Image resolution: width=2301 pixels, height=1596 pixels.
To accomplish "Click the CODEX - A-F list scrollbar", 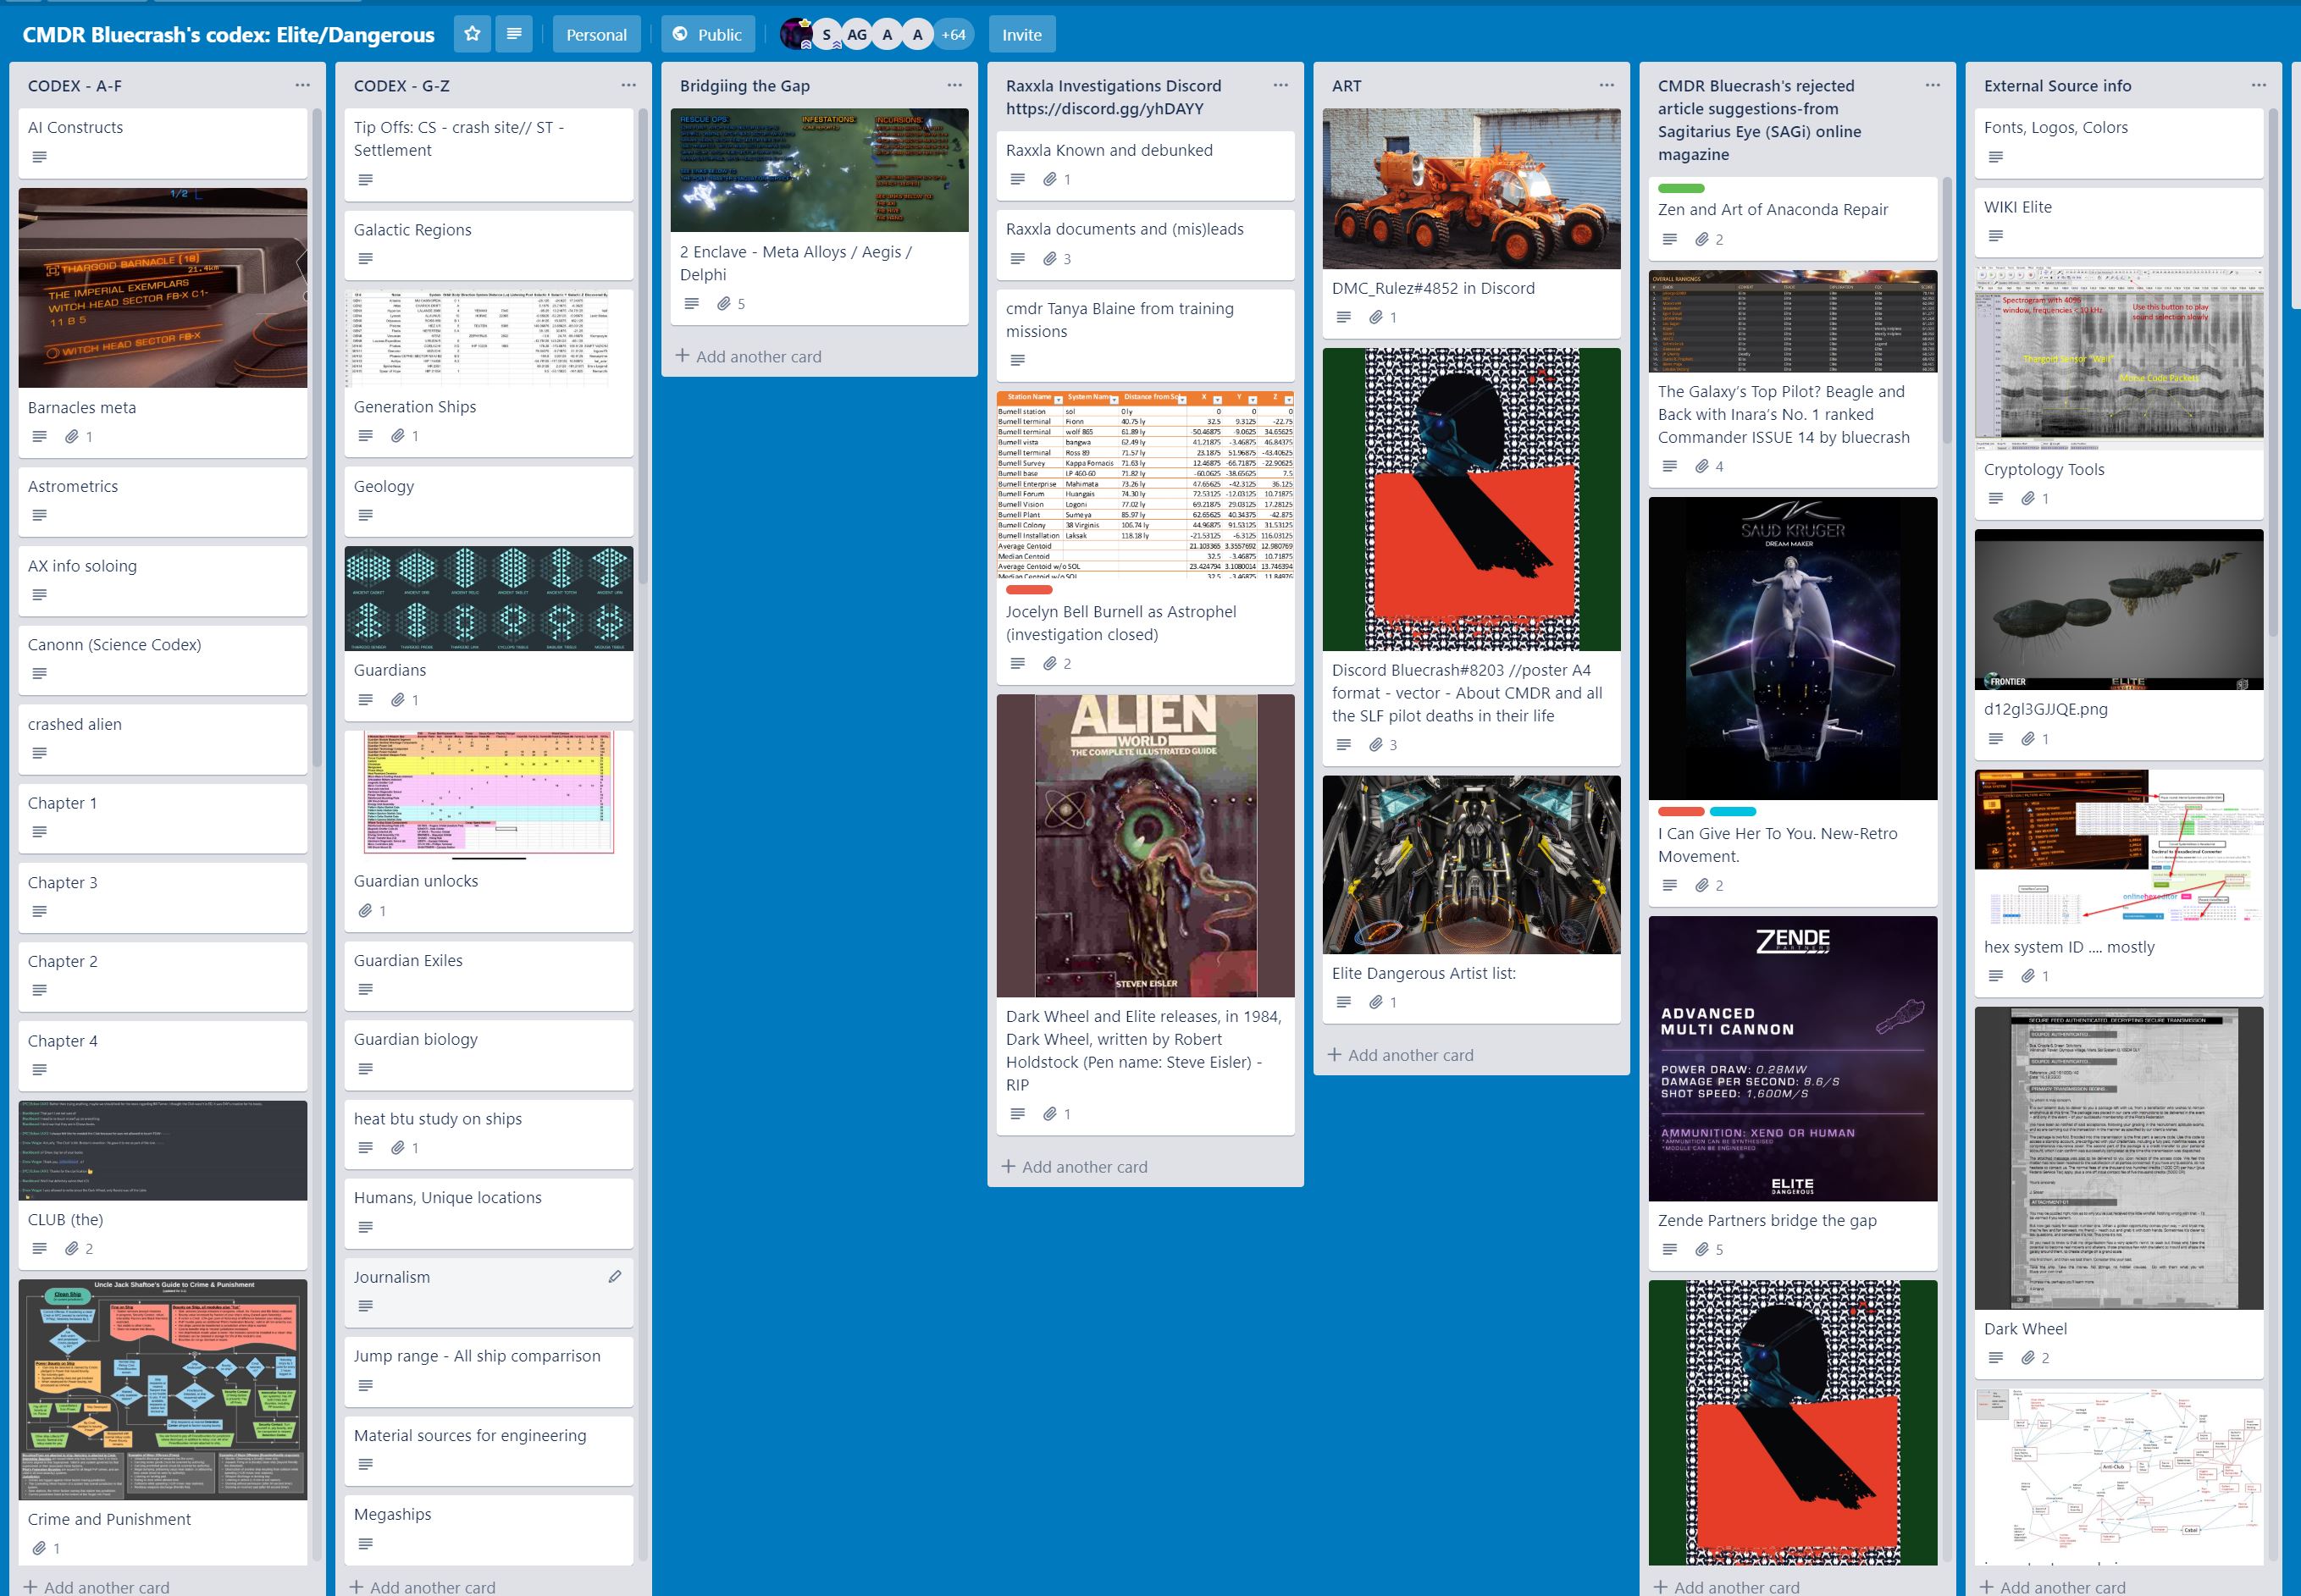I will coord(317,436).
